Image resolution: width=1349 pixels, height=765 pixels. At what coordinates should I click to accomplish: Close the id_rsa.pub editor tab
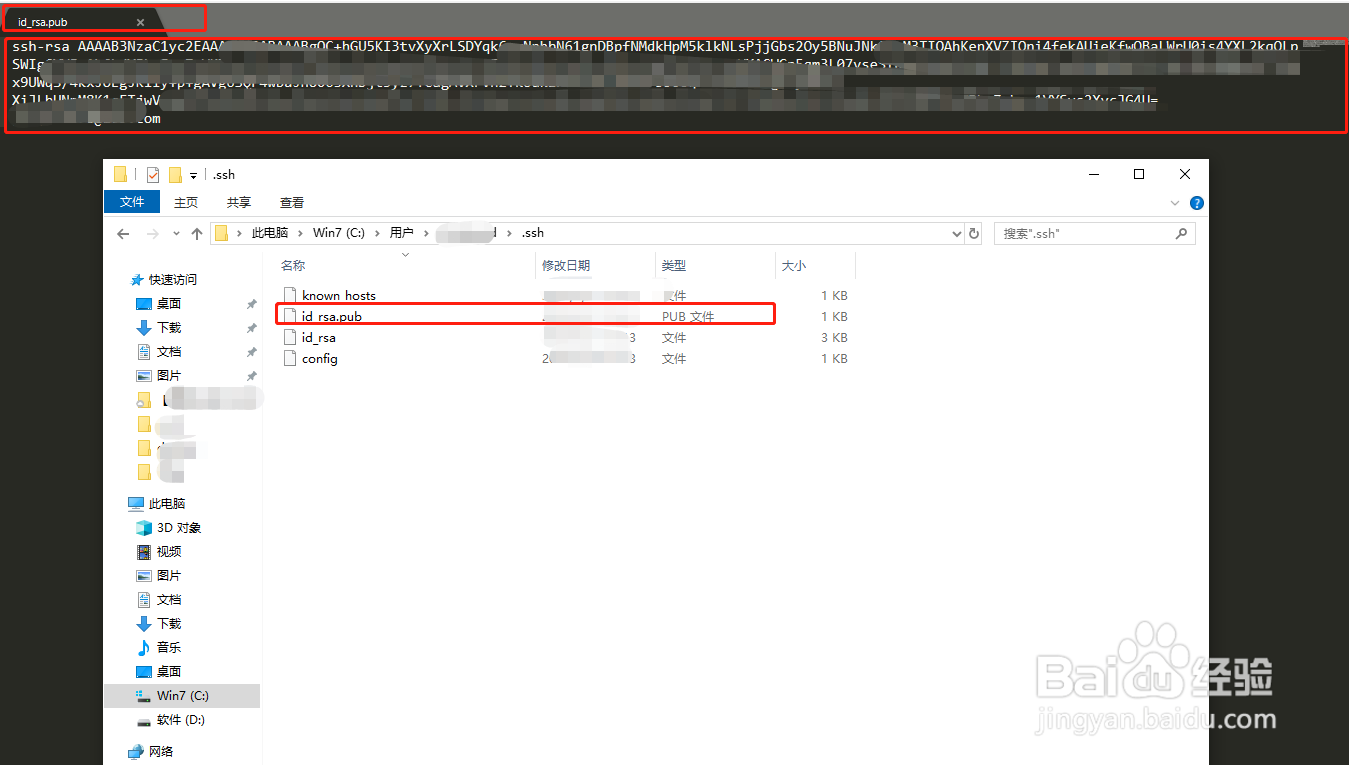pyautogui.click(x=140, y=22)
